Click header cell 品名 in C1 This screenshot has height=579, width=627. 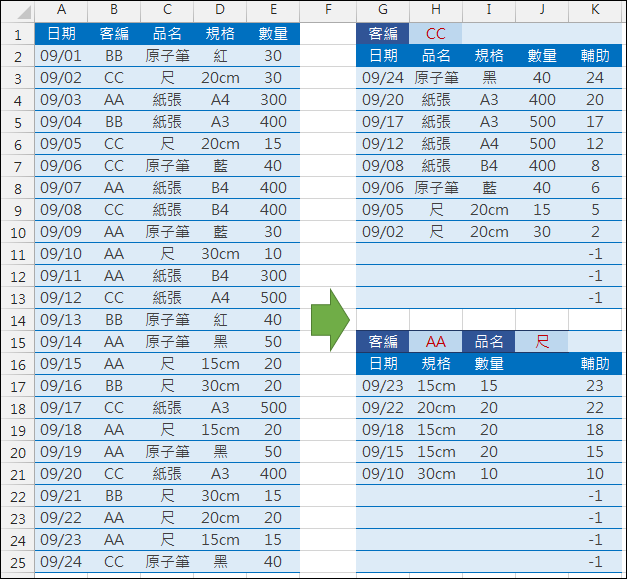point(167,34)
